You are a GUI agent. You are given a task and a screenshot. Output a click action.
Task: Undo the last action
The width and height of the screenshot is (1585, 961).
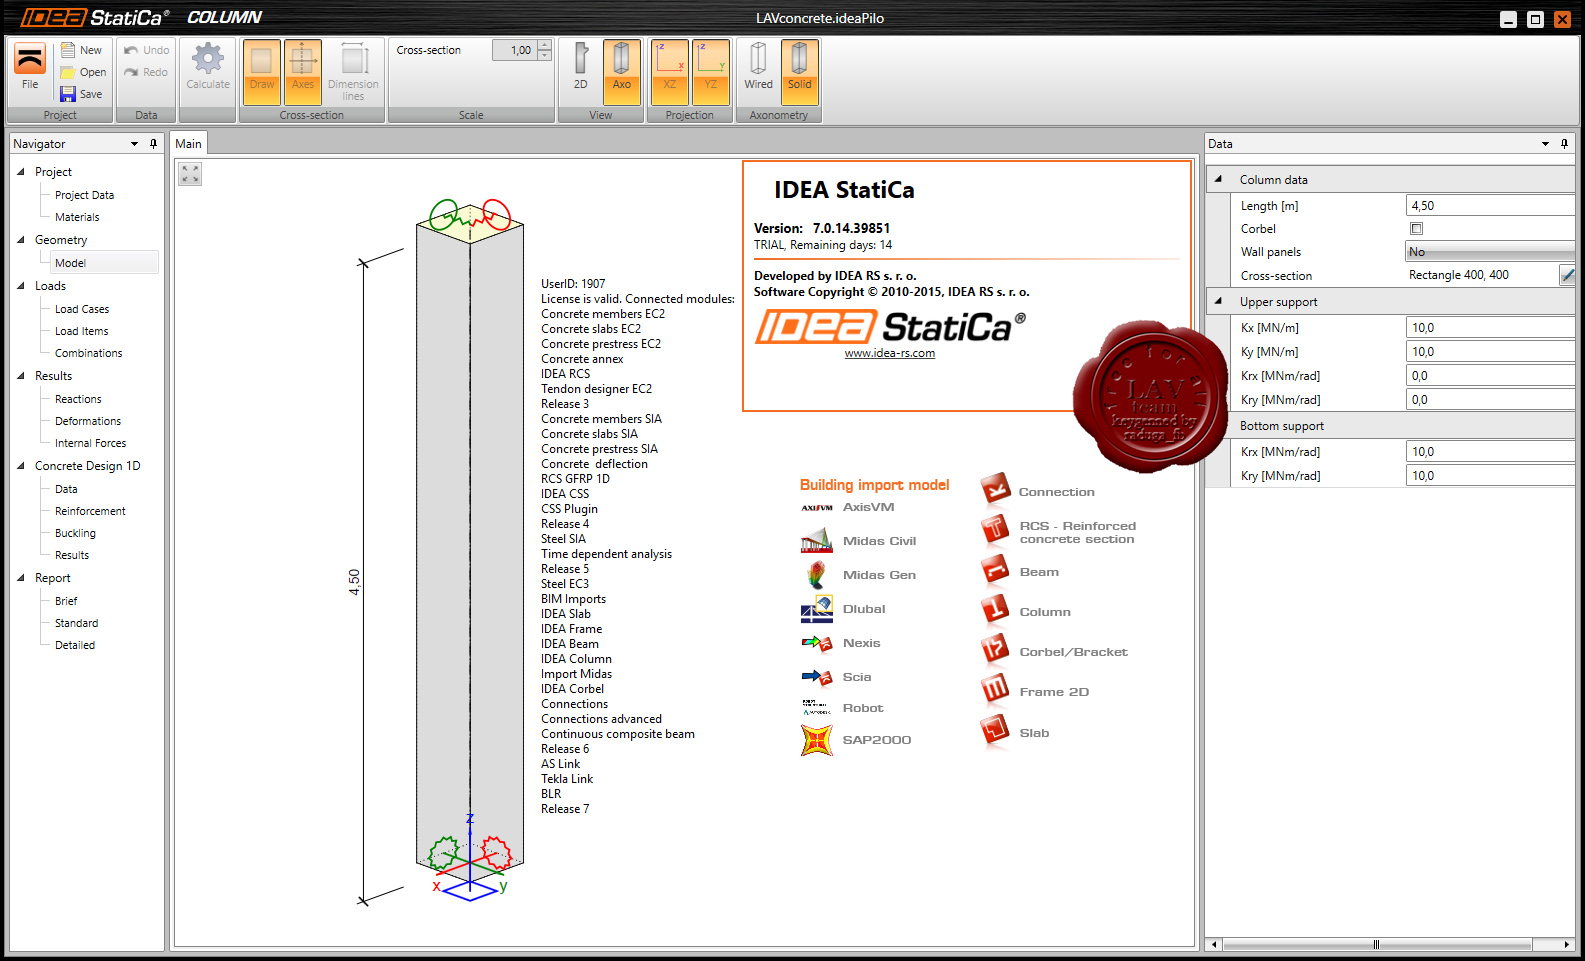click(147, 50)
